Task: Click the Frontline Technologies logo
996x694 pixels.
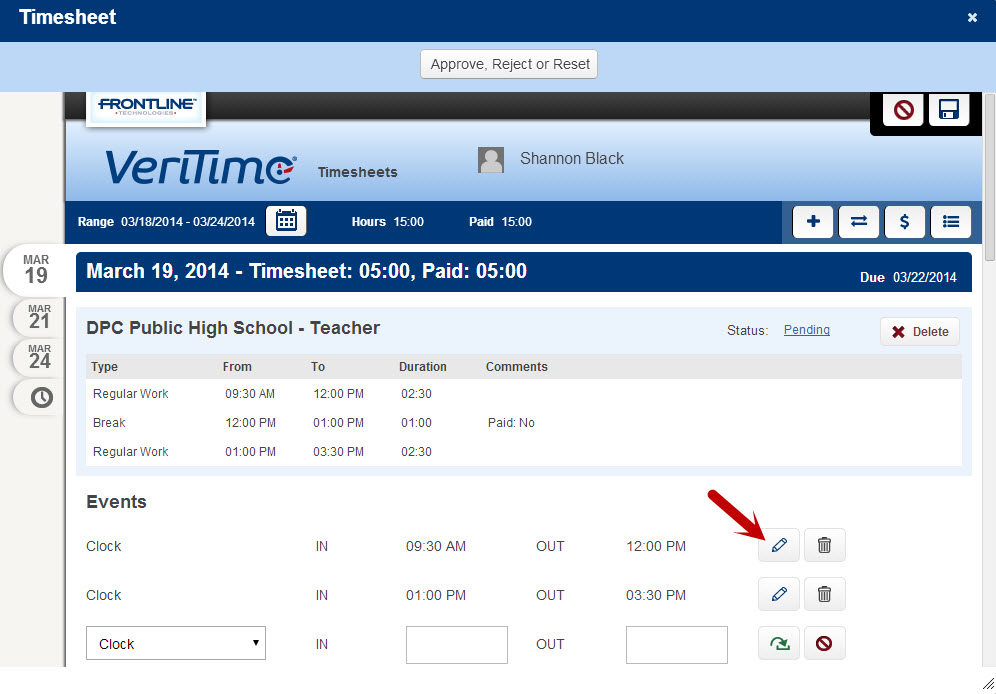Action: click(146, 107)
